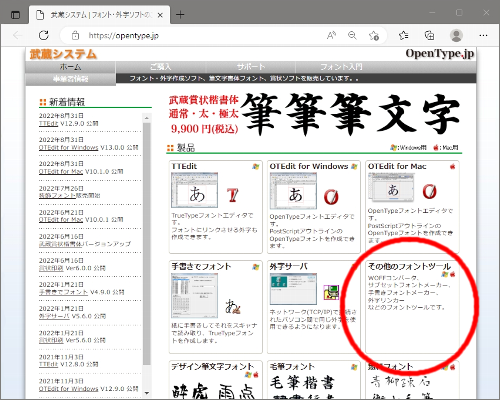This screenshot has width=500, height=400.
Task: Click the news list scrollbar thumb
Action: [x=147, y=243]
